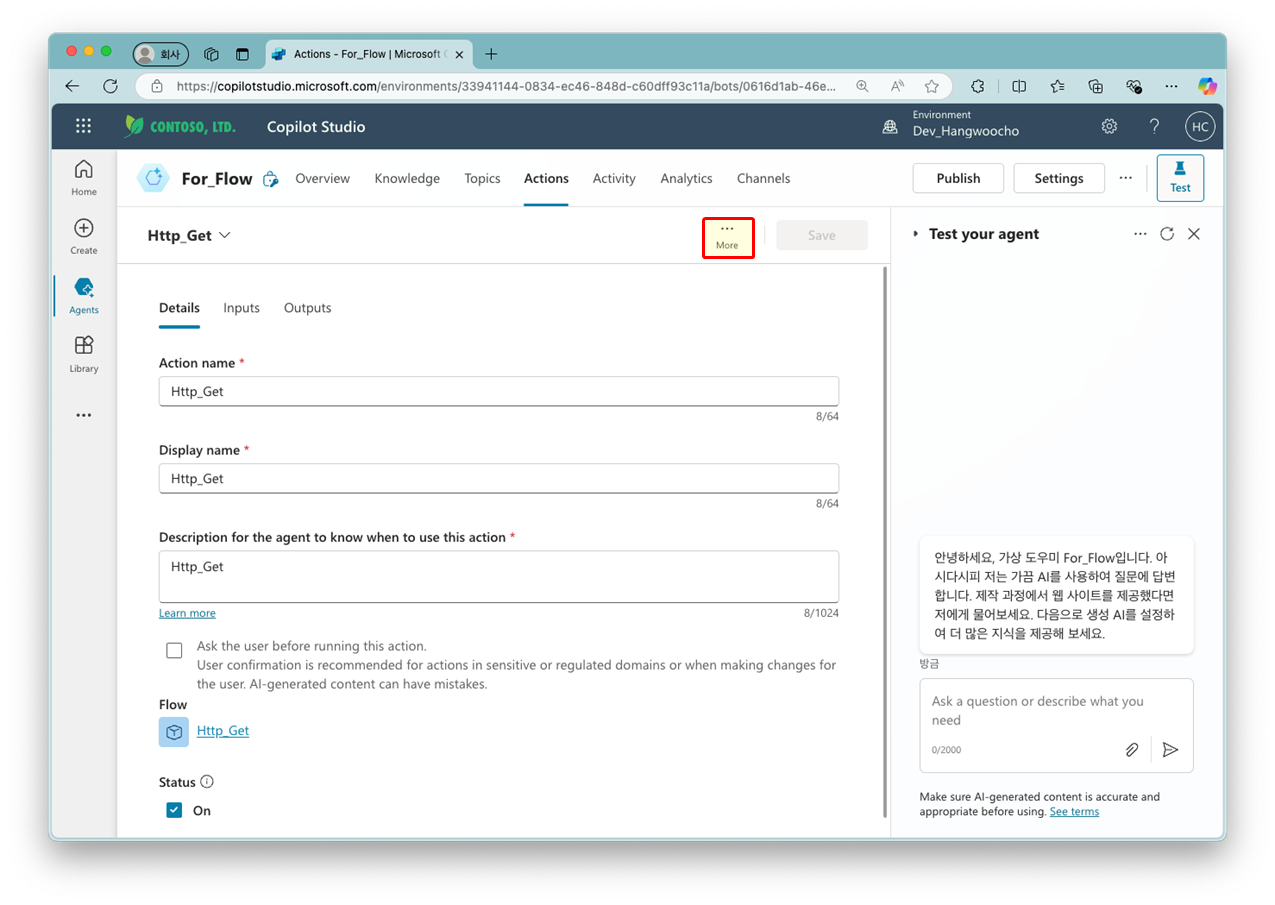Click the edit icon beside For_Flow
This screenshot has height=905, width=1275.
coord(270,179)
